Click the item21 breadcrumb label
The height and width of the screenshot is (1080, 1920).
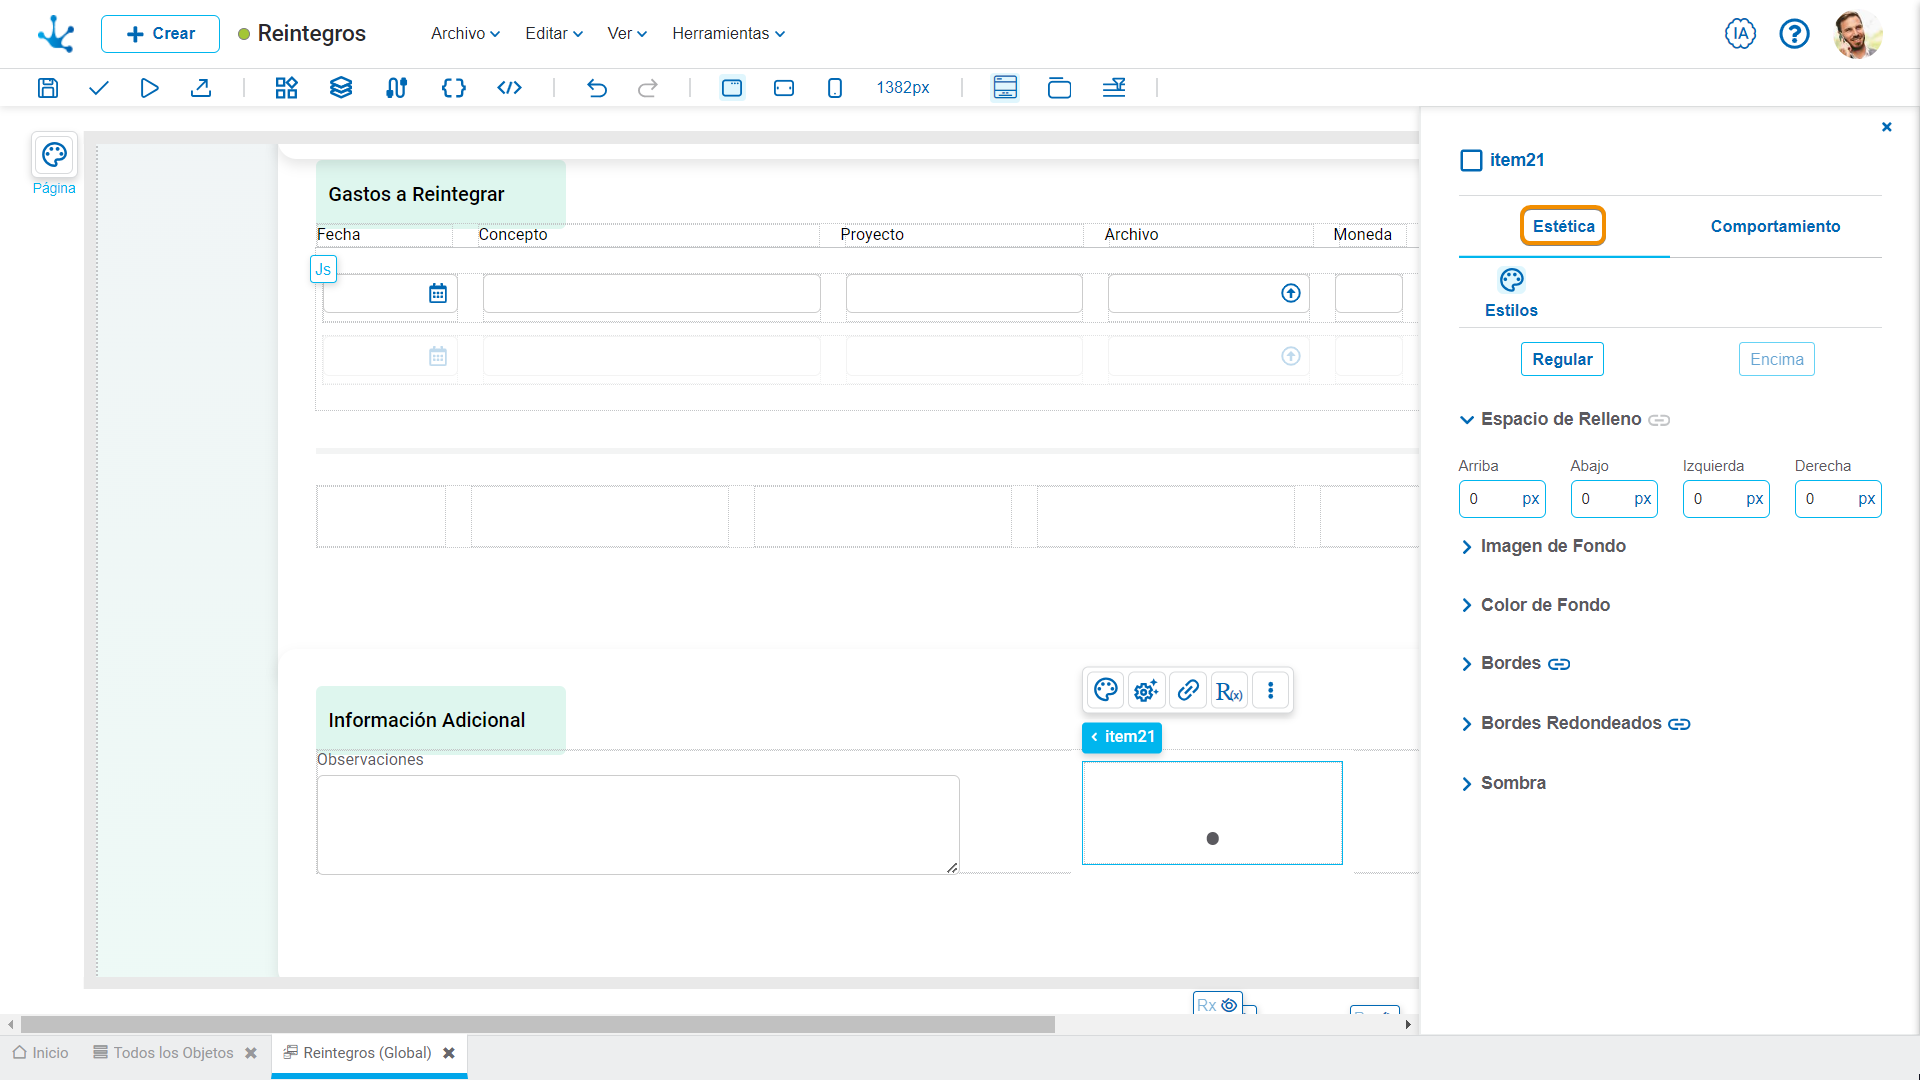(x=1122, y=737)
